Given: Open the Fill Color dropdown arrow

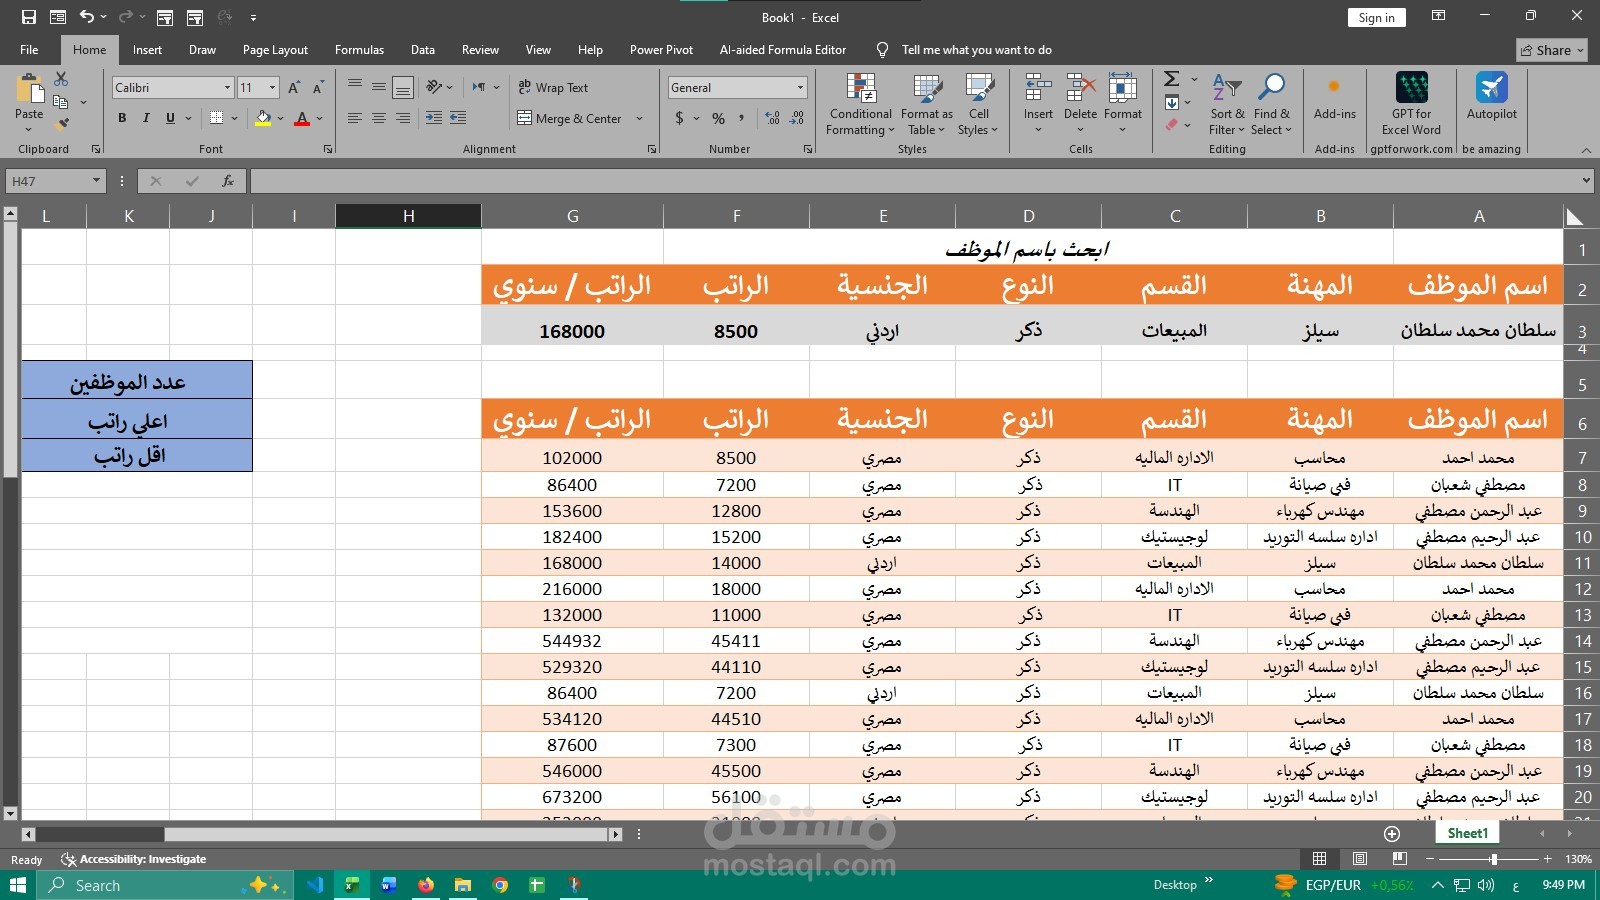Looking at the screenshot, I should [x=281, y=118].
